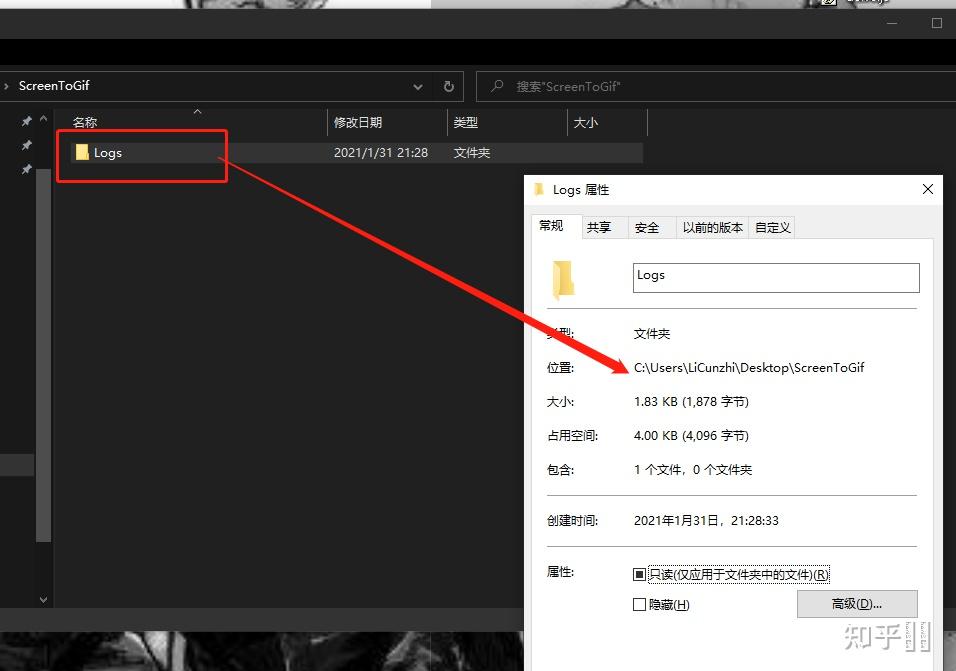The height and width of the screenshot is (671, 956).
Task: Click ScreenToGif in the address bar
Action: 54,86
